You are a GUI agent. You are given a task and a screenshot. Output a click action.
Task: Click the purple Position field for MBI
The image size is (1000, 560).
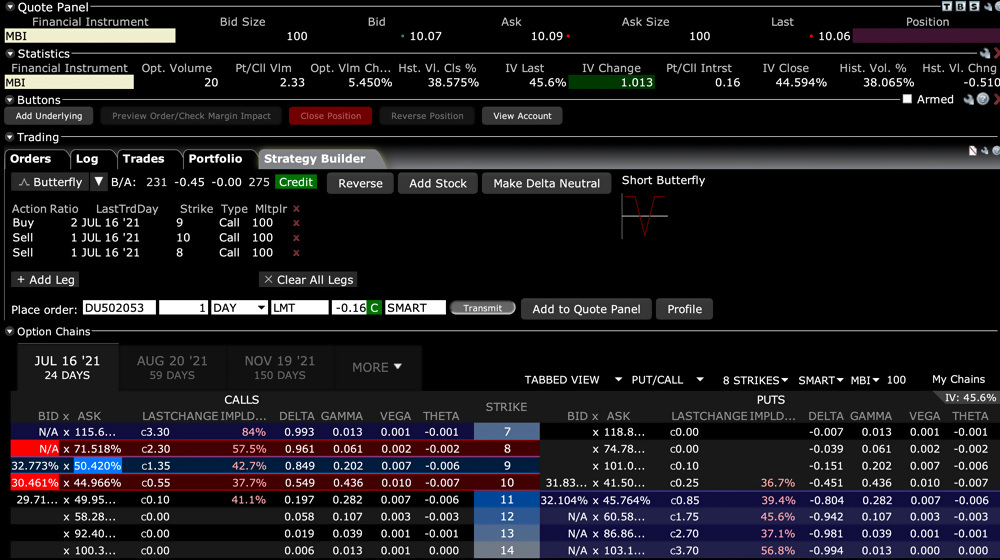pos(925,36)
